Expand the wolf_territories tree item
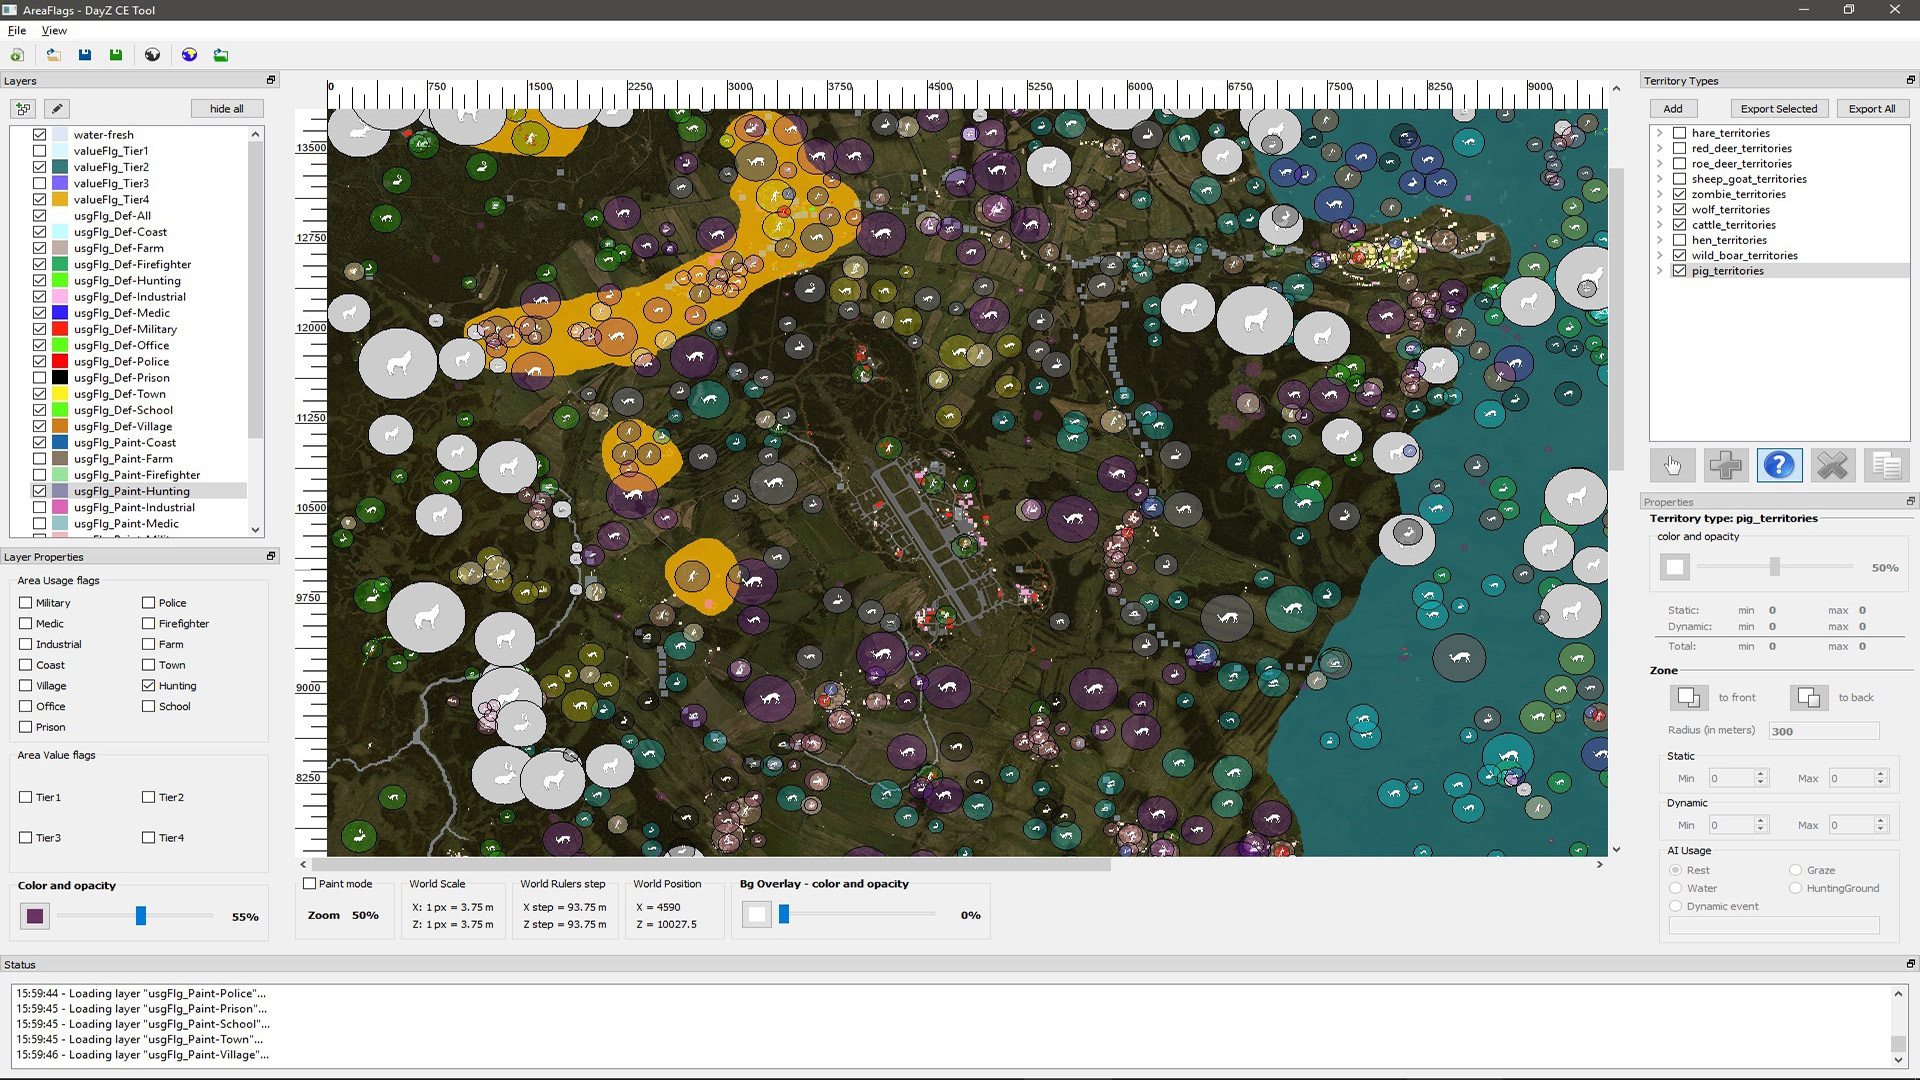The image size is (1920, 1080). [1658, 208]
